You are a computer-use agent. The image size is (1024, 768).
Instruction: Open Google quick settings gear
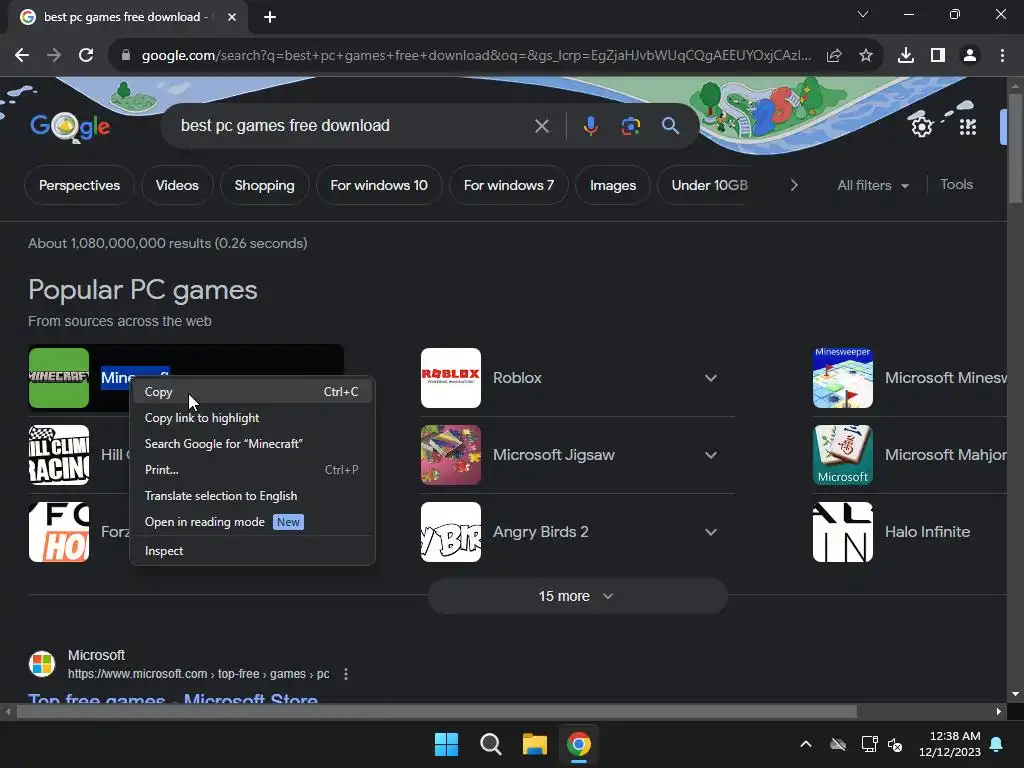(921, 126)
